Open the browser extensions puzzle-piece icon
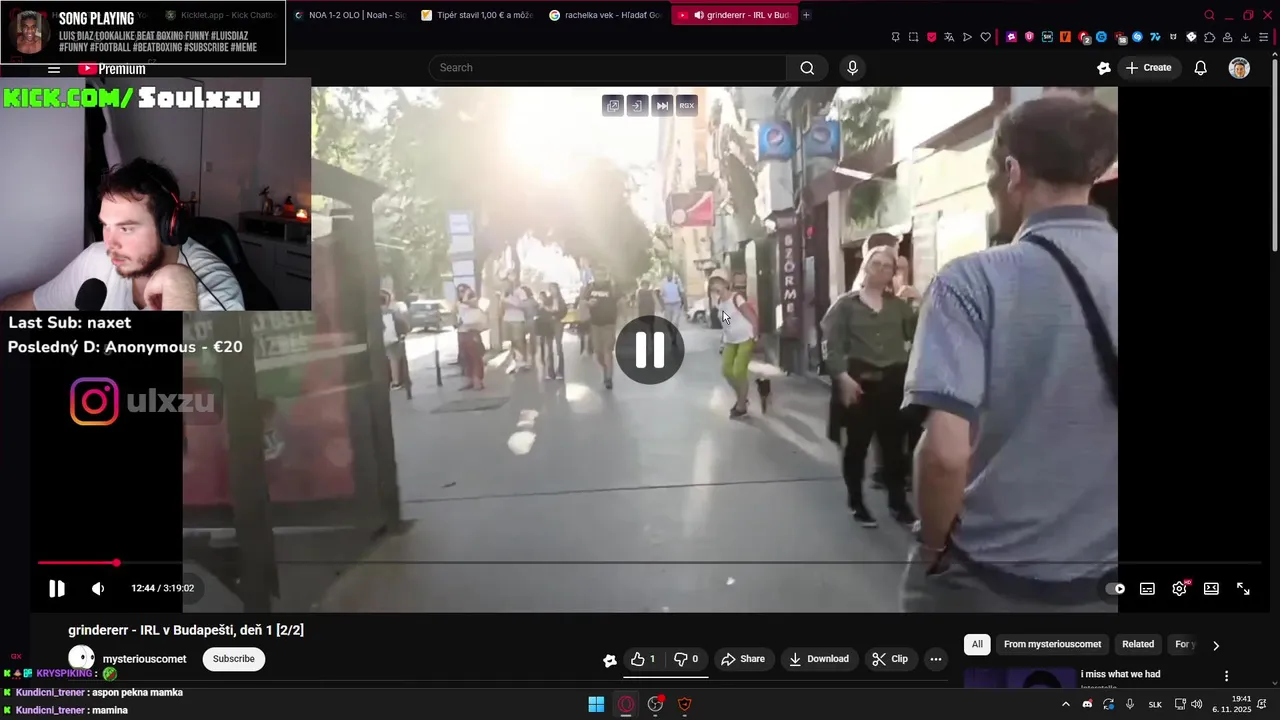Screen dimensions: 1280x720 tap(1209, 37)
